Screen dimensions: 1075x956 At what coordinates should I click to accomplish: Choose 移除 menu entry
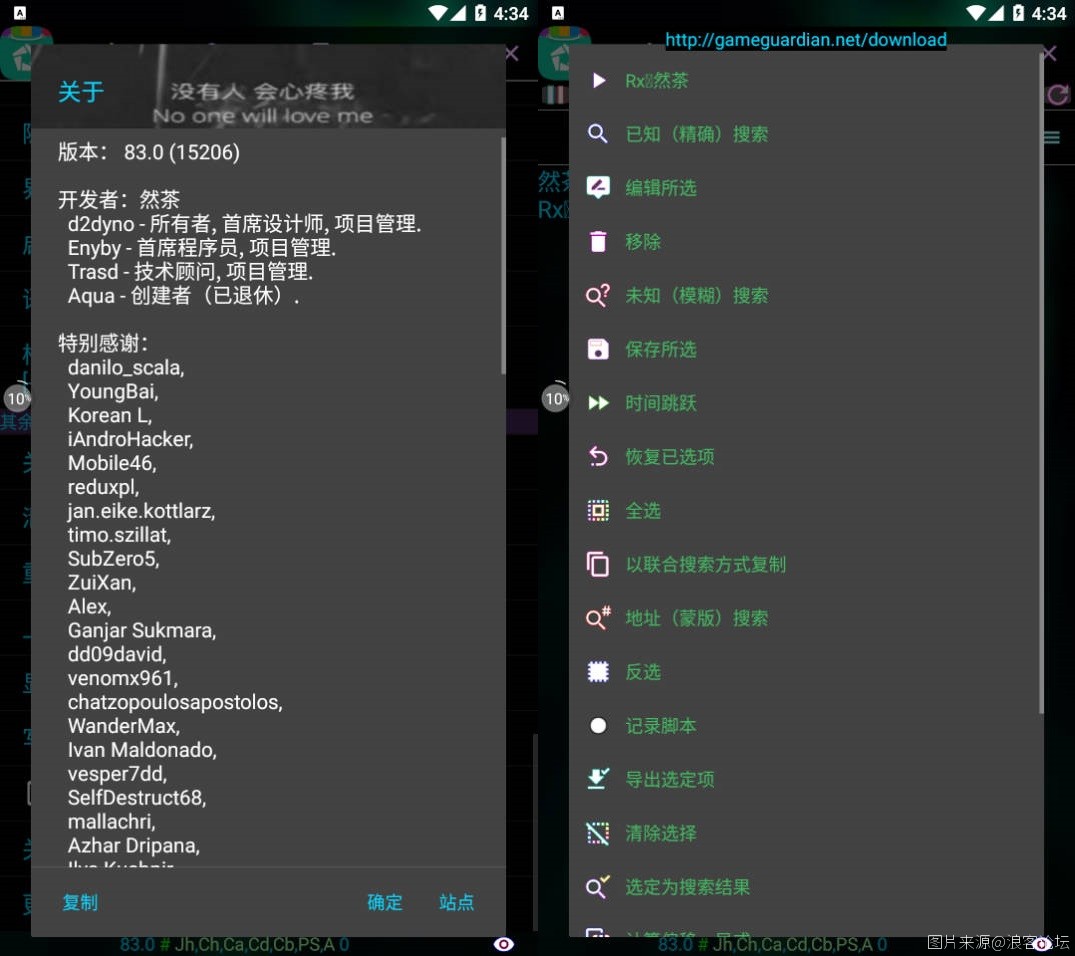point(643,241)
